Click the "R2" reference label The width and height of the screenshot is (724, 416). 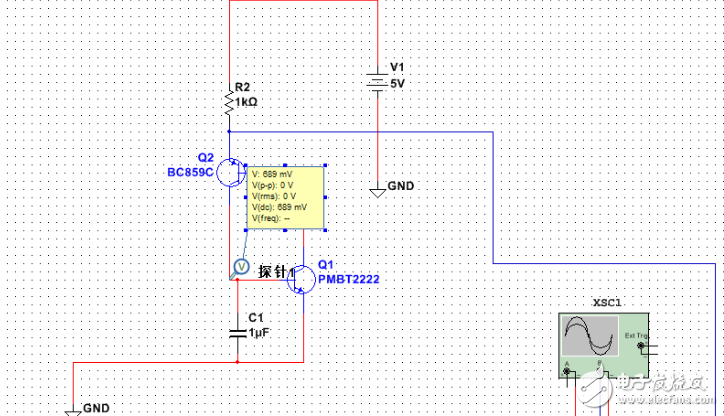[242, 87]
